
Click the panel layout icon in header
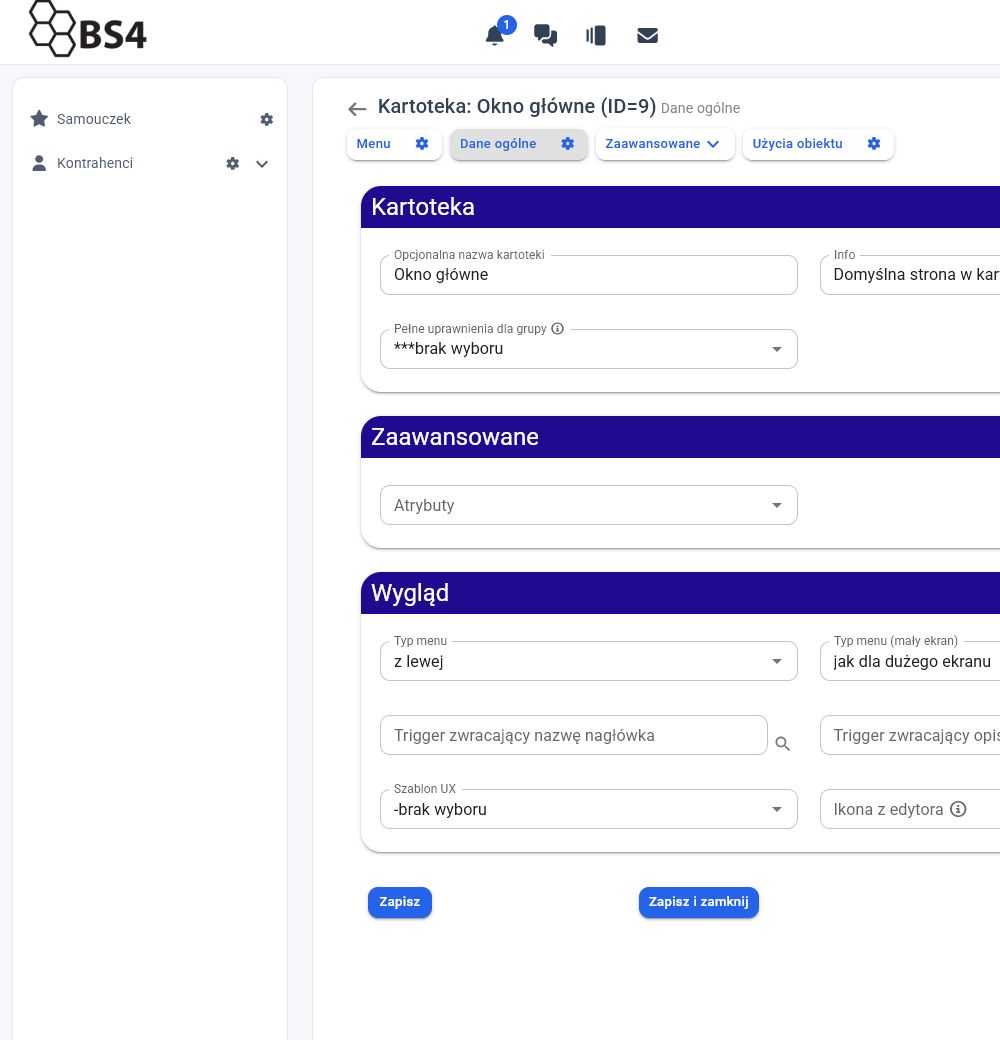[x=595, y=35]
